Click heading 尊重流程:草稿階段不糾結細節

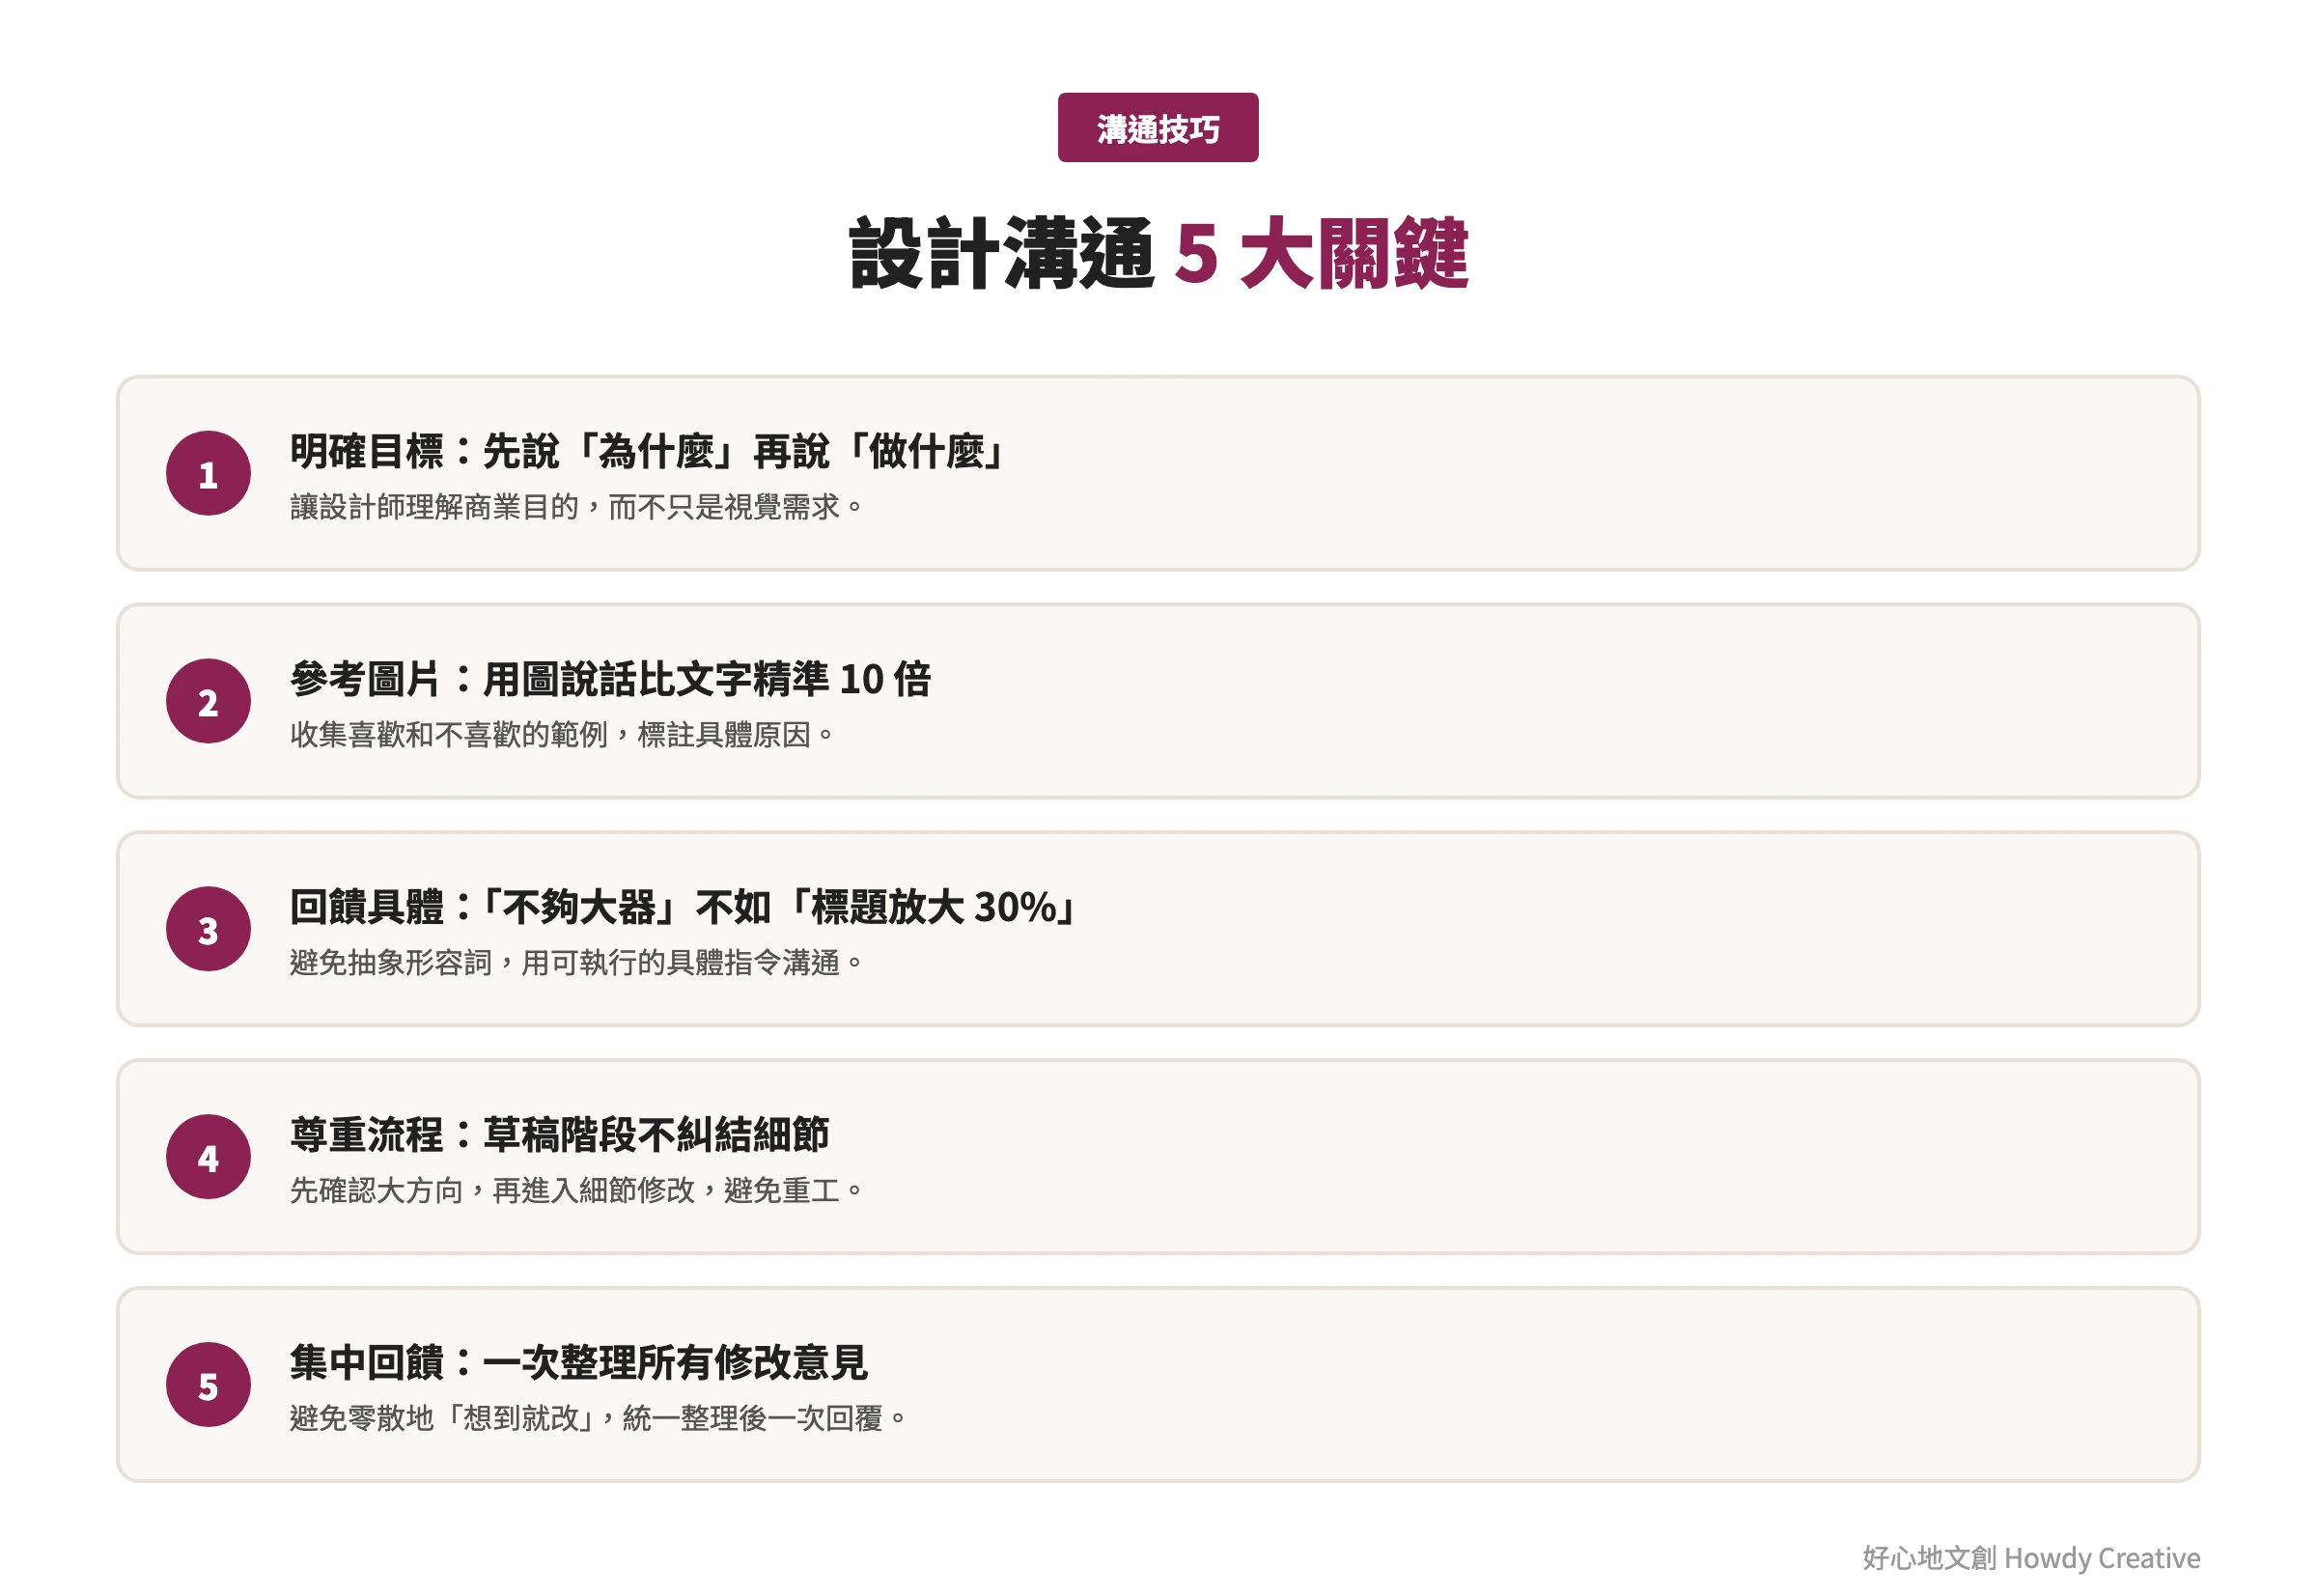[560, 1135]
